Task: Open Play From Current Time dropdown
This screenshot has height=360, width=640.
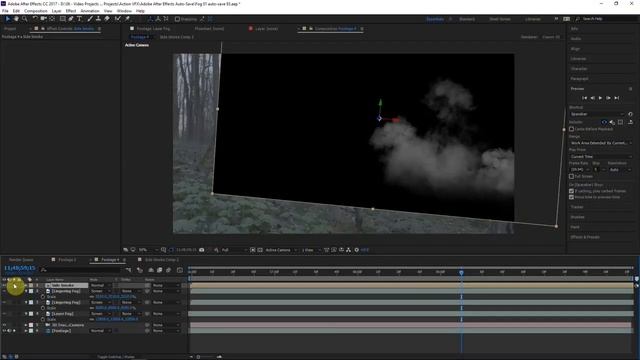Action: 600,157
